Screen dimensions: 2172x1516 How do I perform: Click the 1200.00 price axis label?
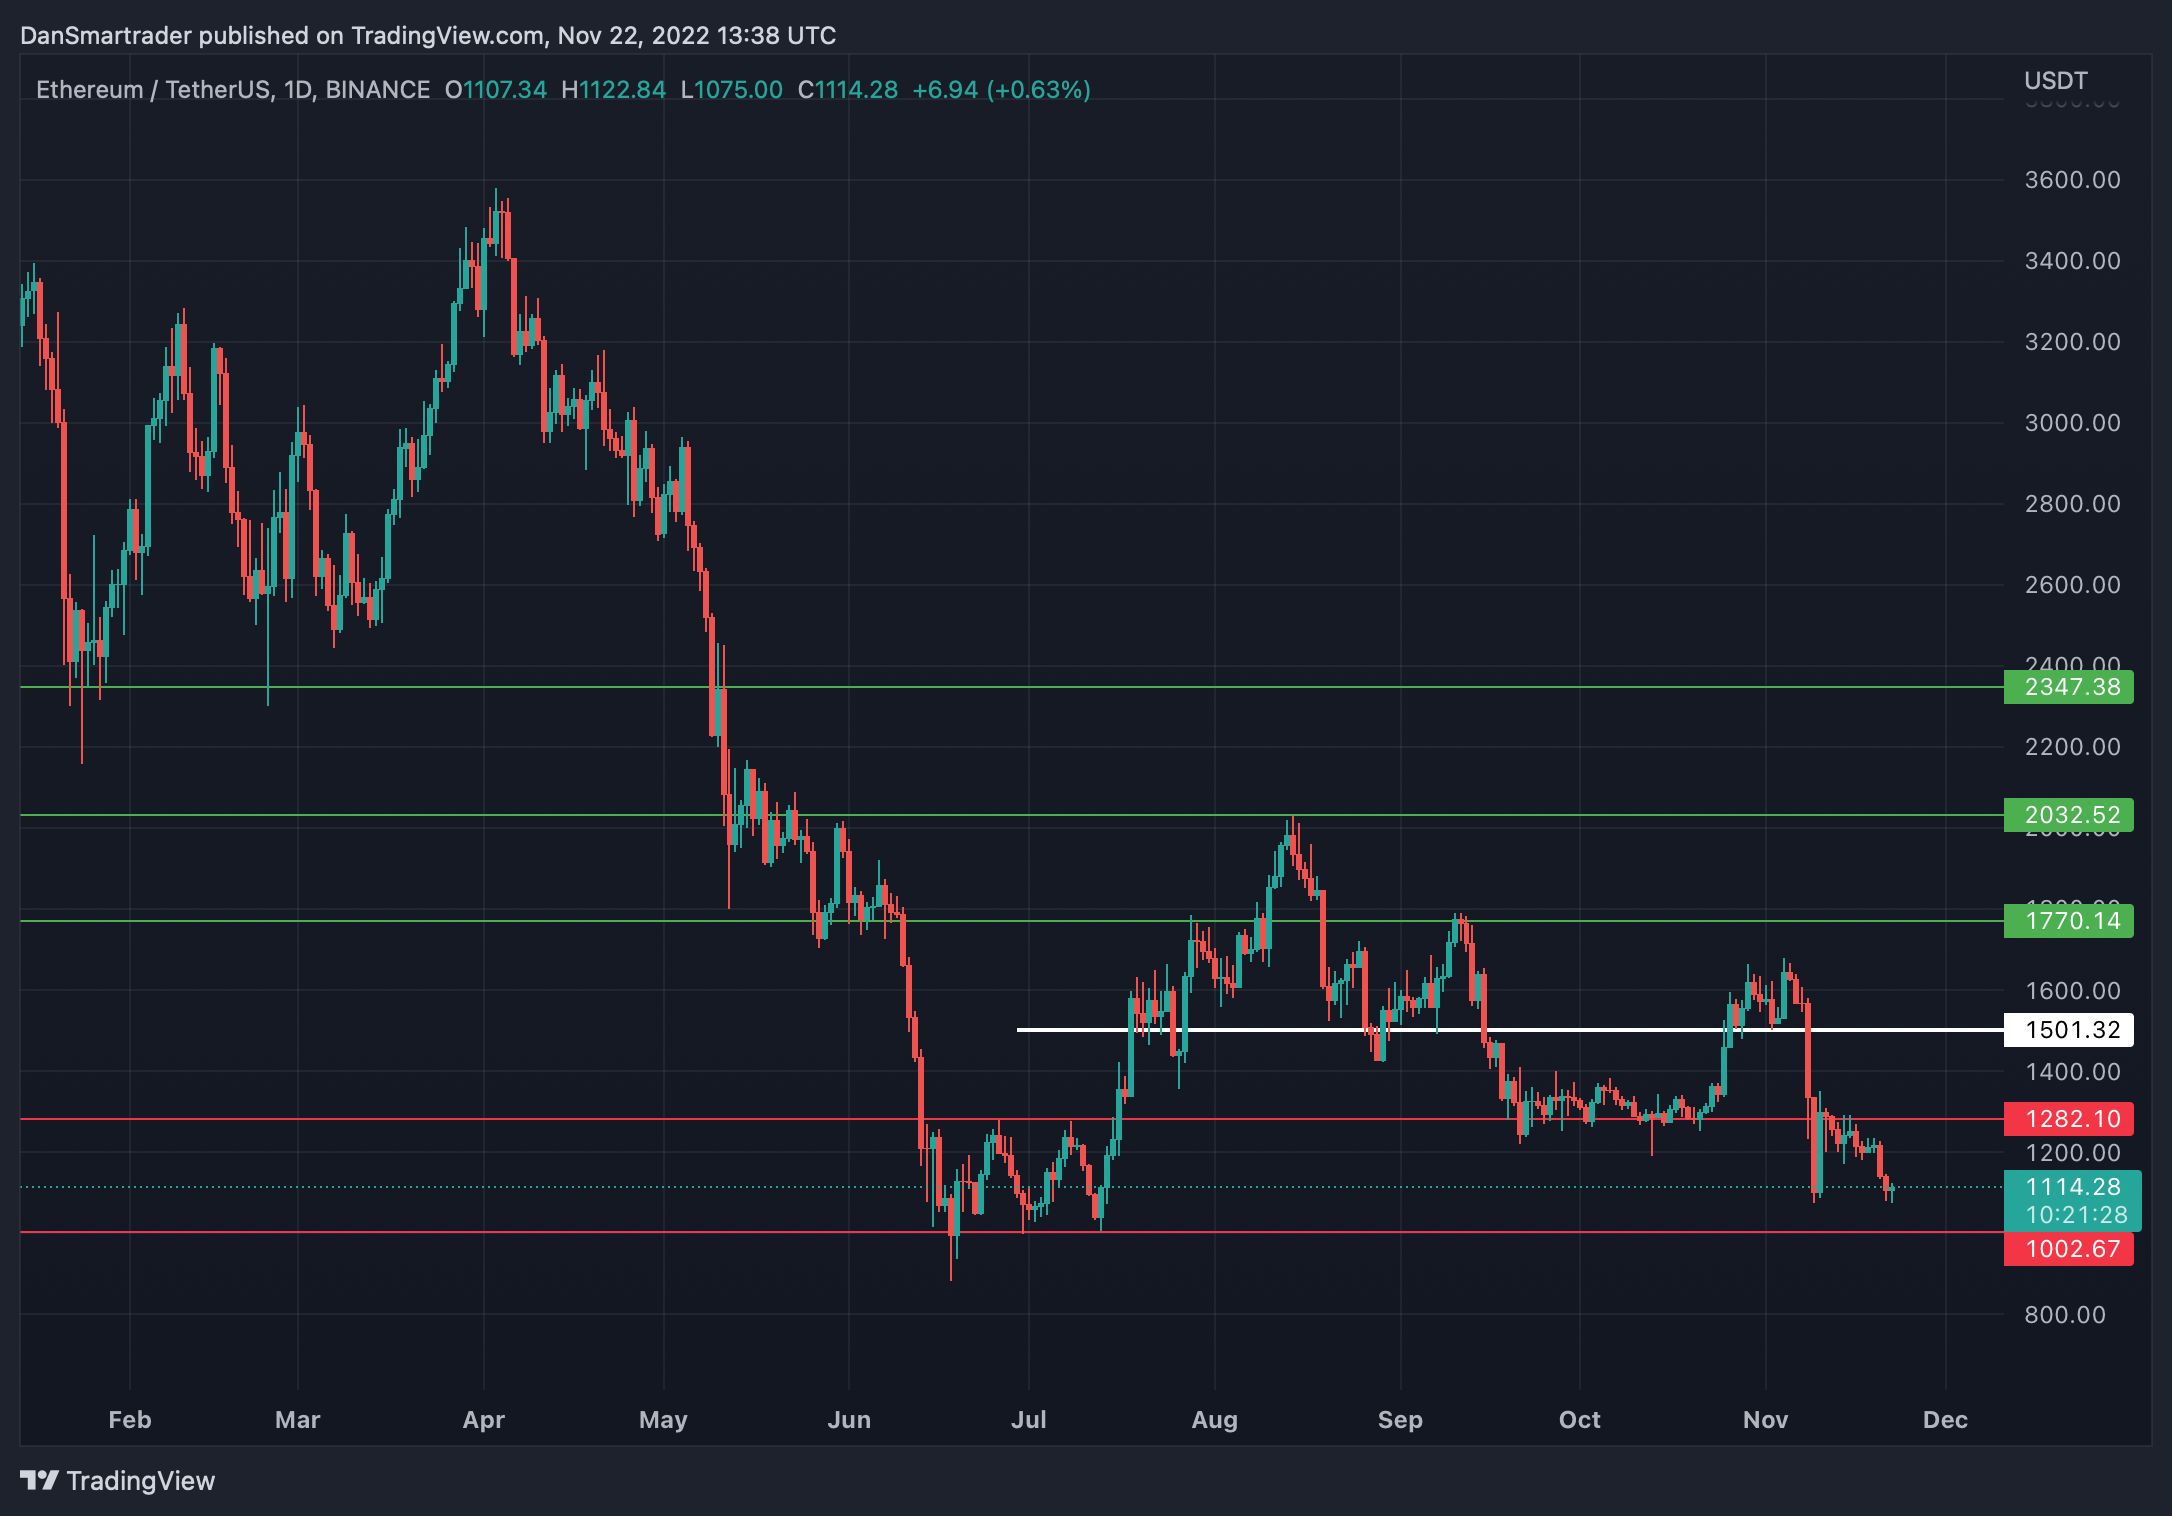(x=2073, y=1153)
